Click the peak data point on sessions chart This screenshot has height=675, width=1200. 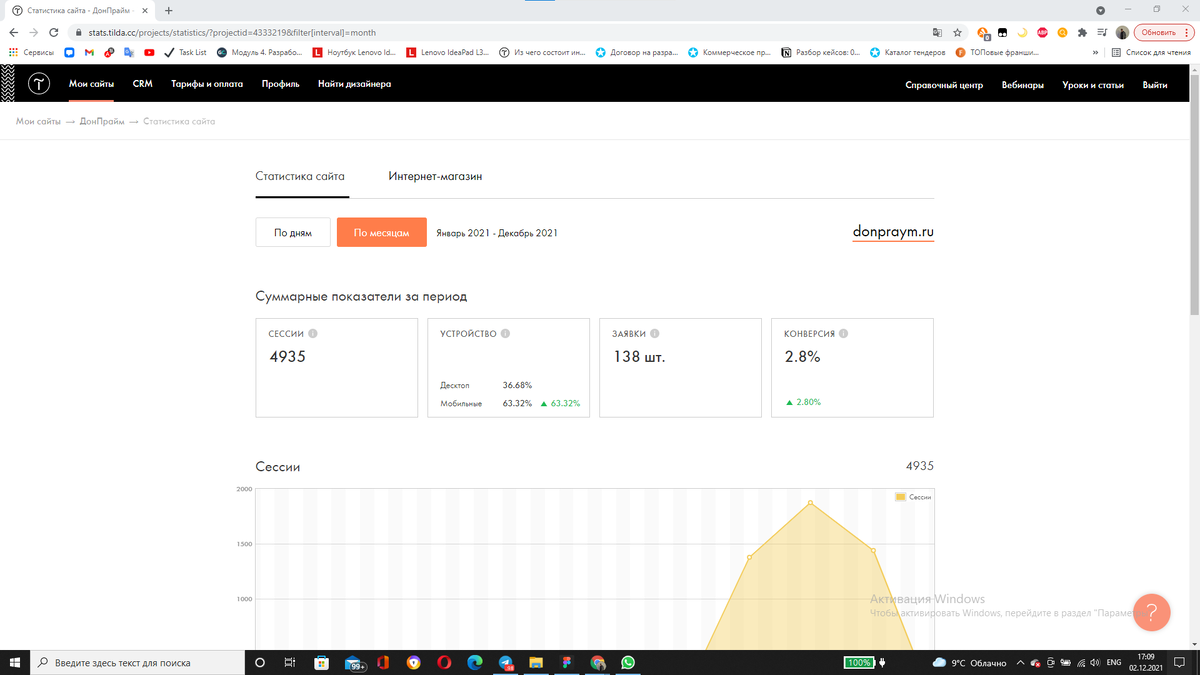[x=810, y=502]
